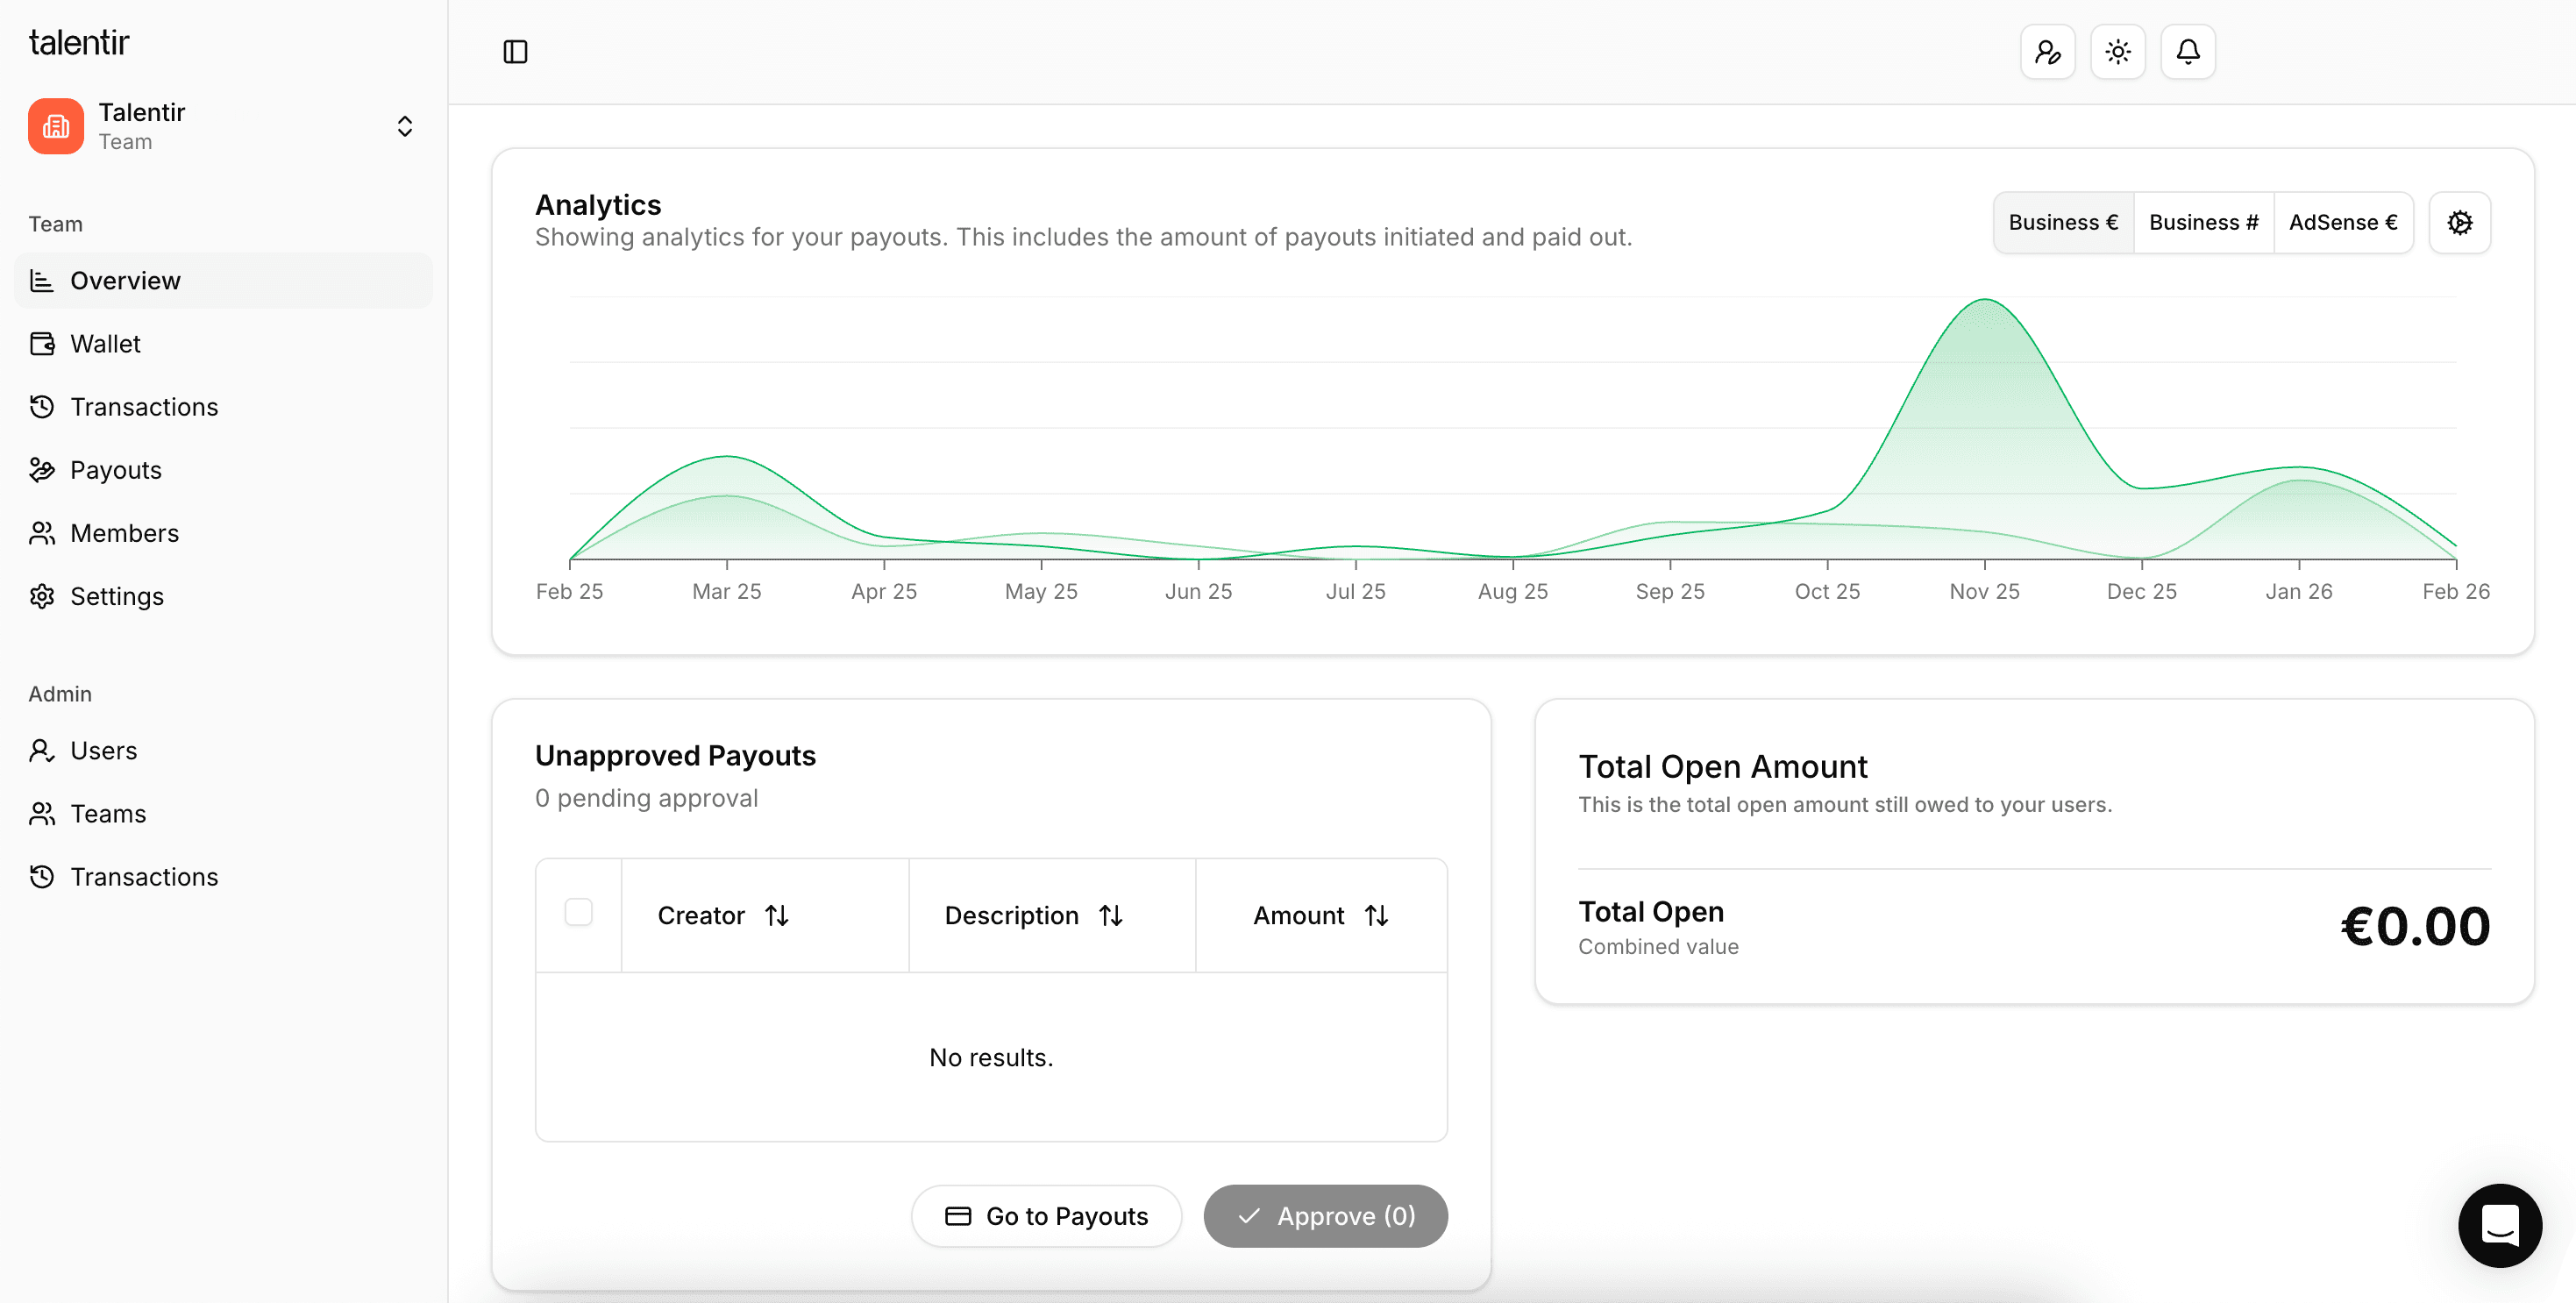Open the chat support bubble

(x=2499, y=1225)
